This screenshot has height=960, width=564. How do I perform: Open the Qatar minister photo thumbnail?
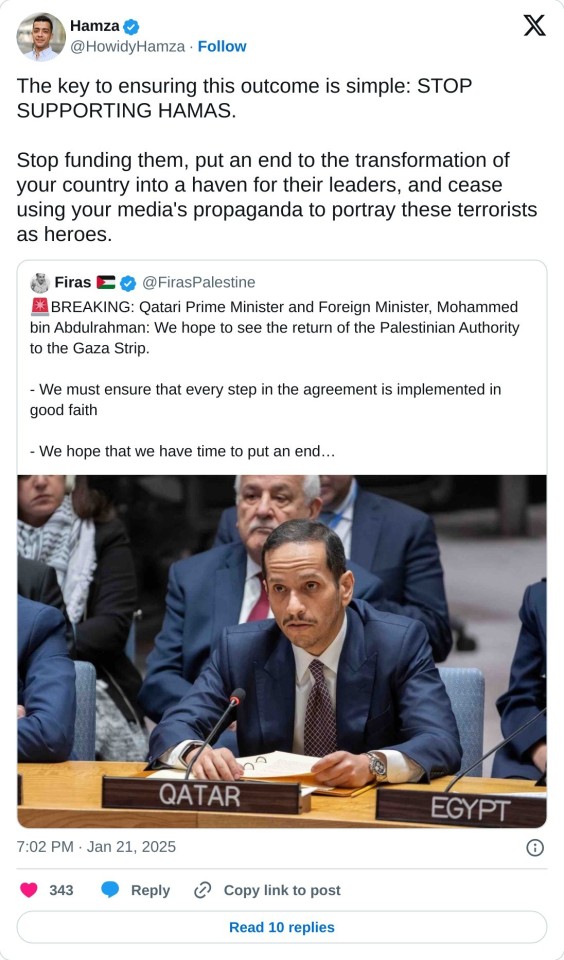282,651
